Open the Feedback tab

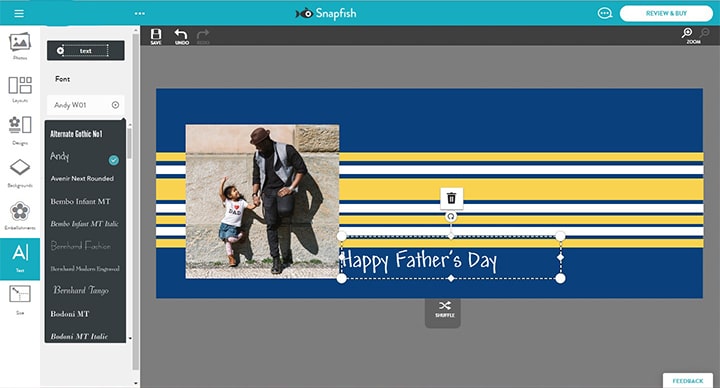(x=687, y=381)
